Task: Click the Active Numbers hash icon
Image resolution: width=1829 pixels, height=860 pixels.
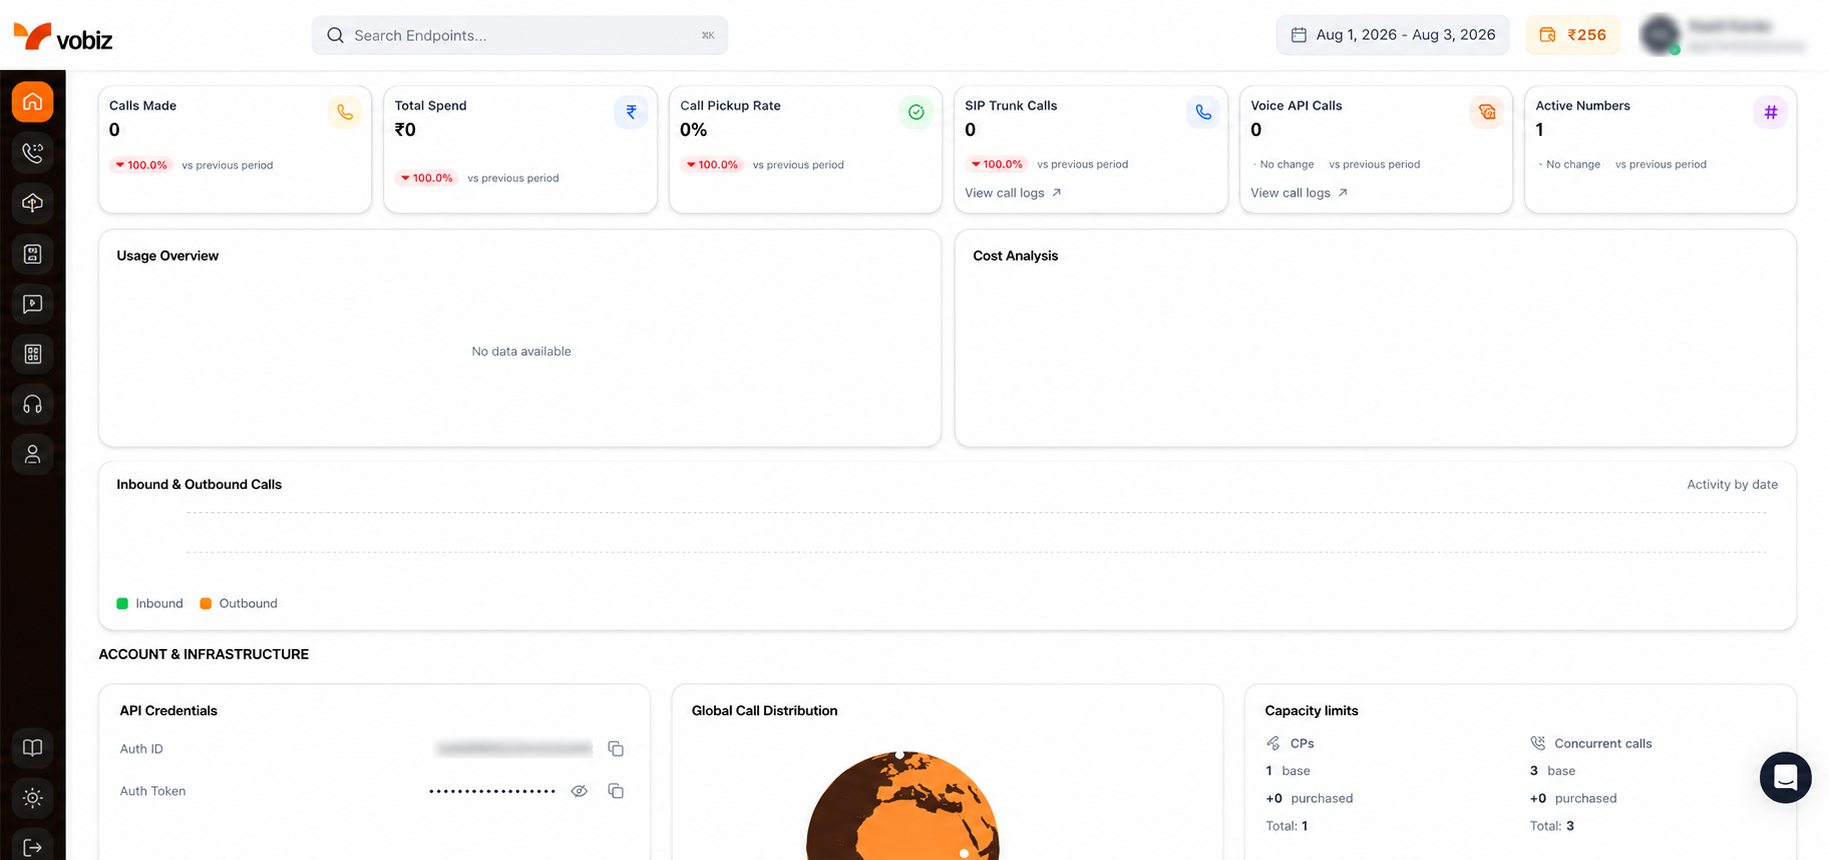Action: tap(1771, 113)
